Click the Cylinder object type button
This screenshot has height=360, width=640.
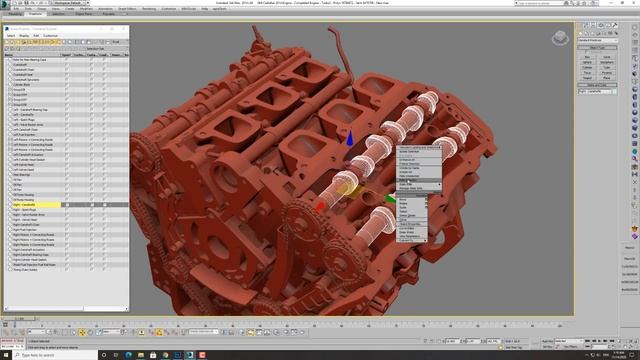587,67
